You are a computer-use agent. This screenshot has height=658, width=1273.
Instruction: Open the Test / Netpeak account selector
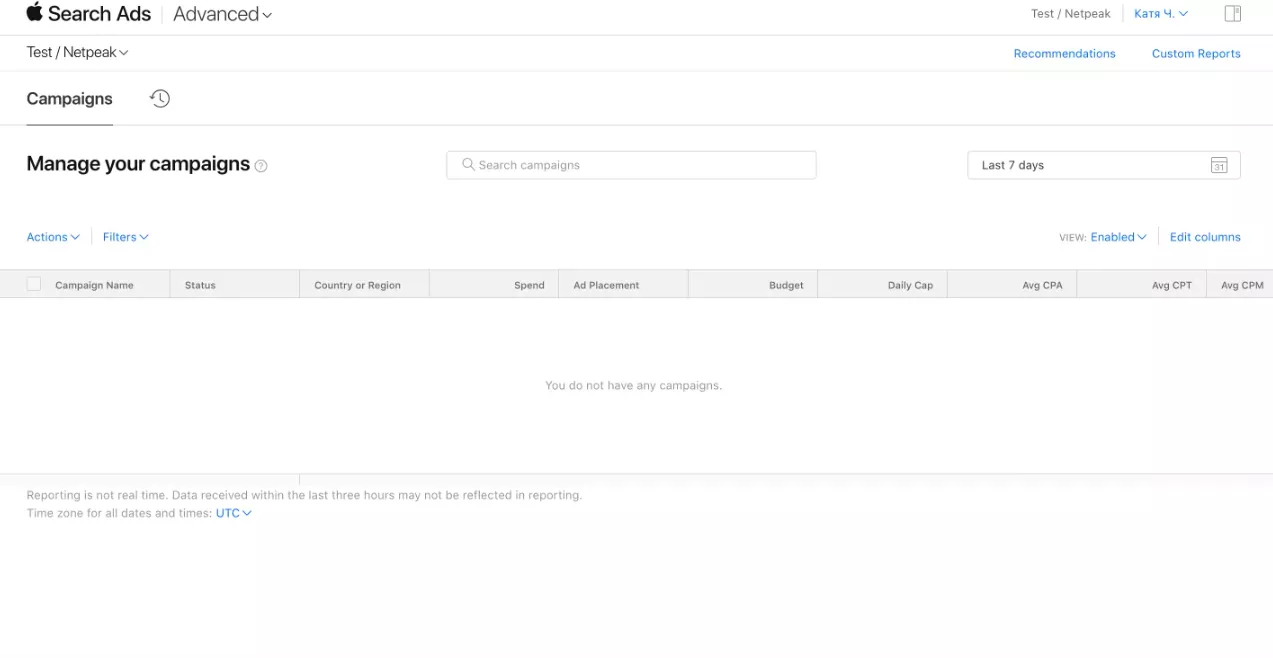(x=77, y=52)
